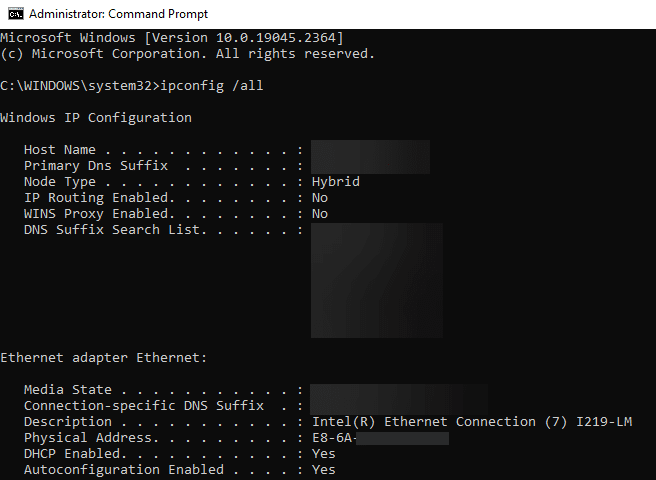Screen dimensions: 656x480
Task: Click the Autoconfiguration Enabled Yes value
Action: click(x=323, y=470)
